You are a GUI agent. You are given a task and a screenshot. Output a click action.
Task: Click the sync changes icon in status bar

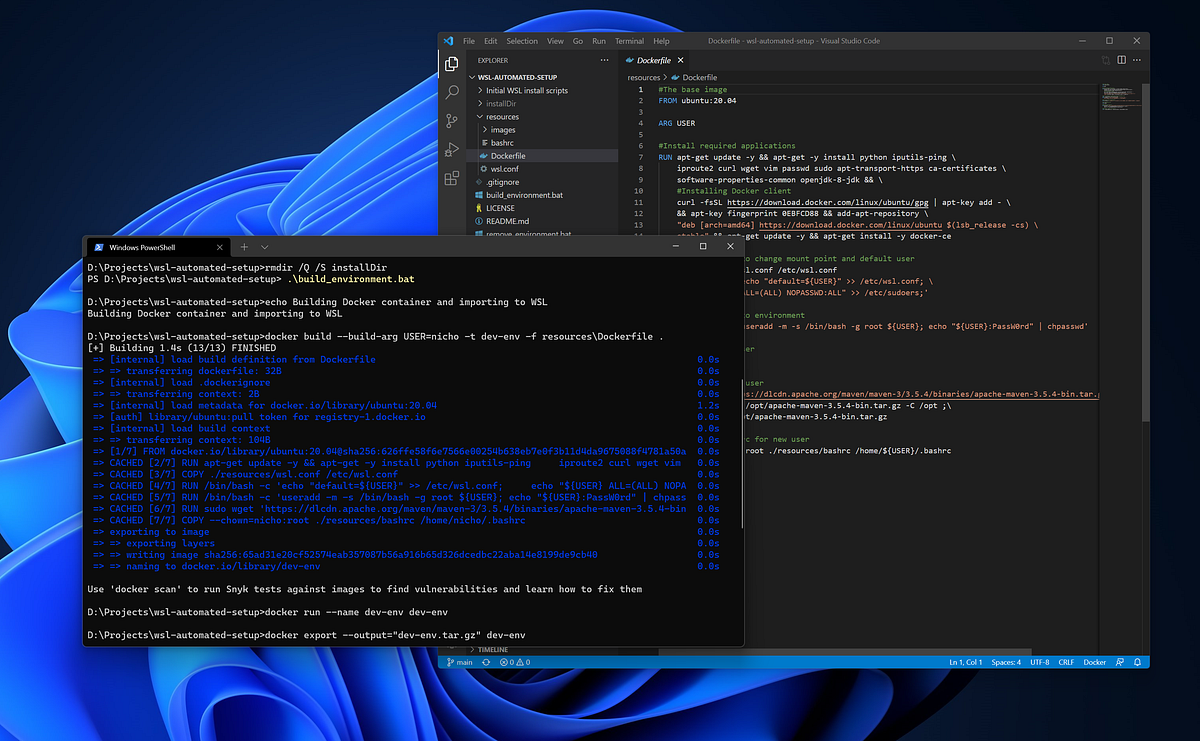489,662
